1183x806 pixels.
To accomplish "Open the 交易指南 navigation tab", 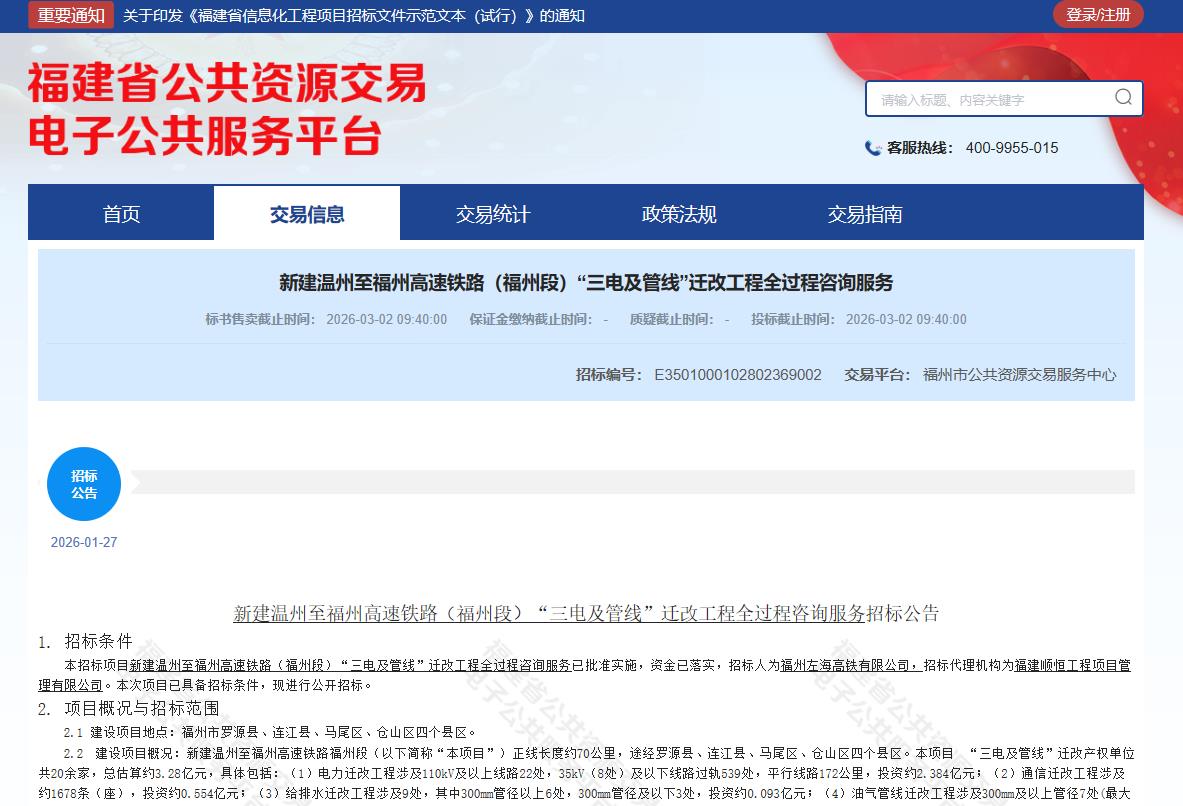I will point(865,214).
